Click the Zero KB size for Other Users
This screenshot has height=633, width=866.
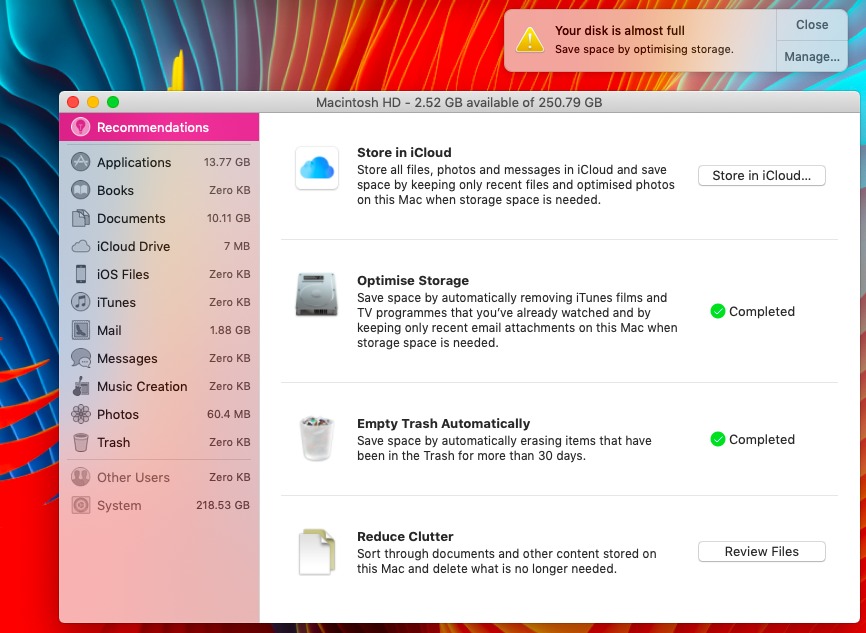point(230,477)
